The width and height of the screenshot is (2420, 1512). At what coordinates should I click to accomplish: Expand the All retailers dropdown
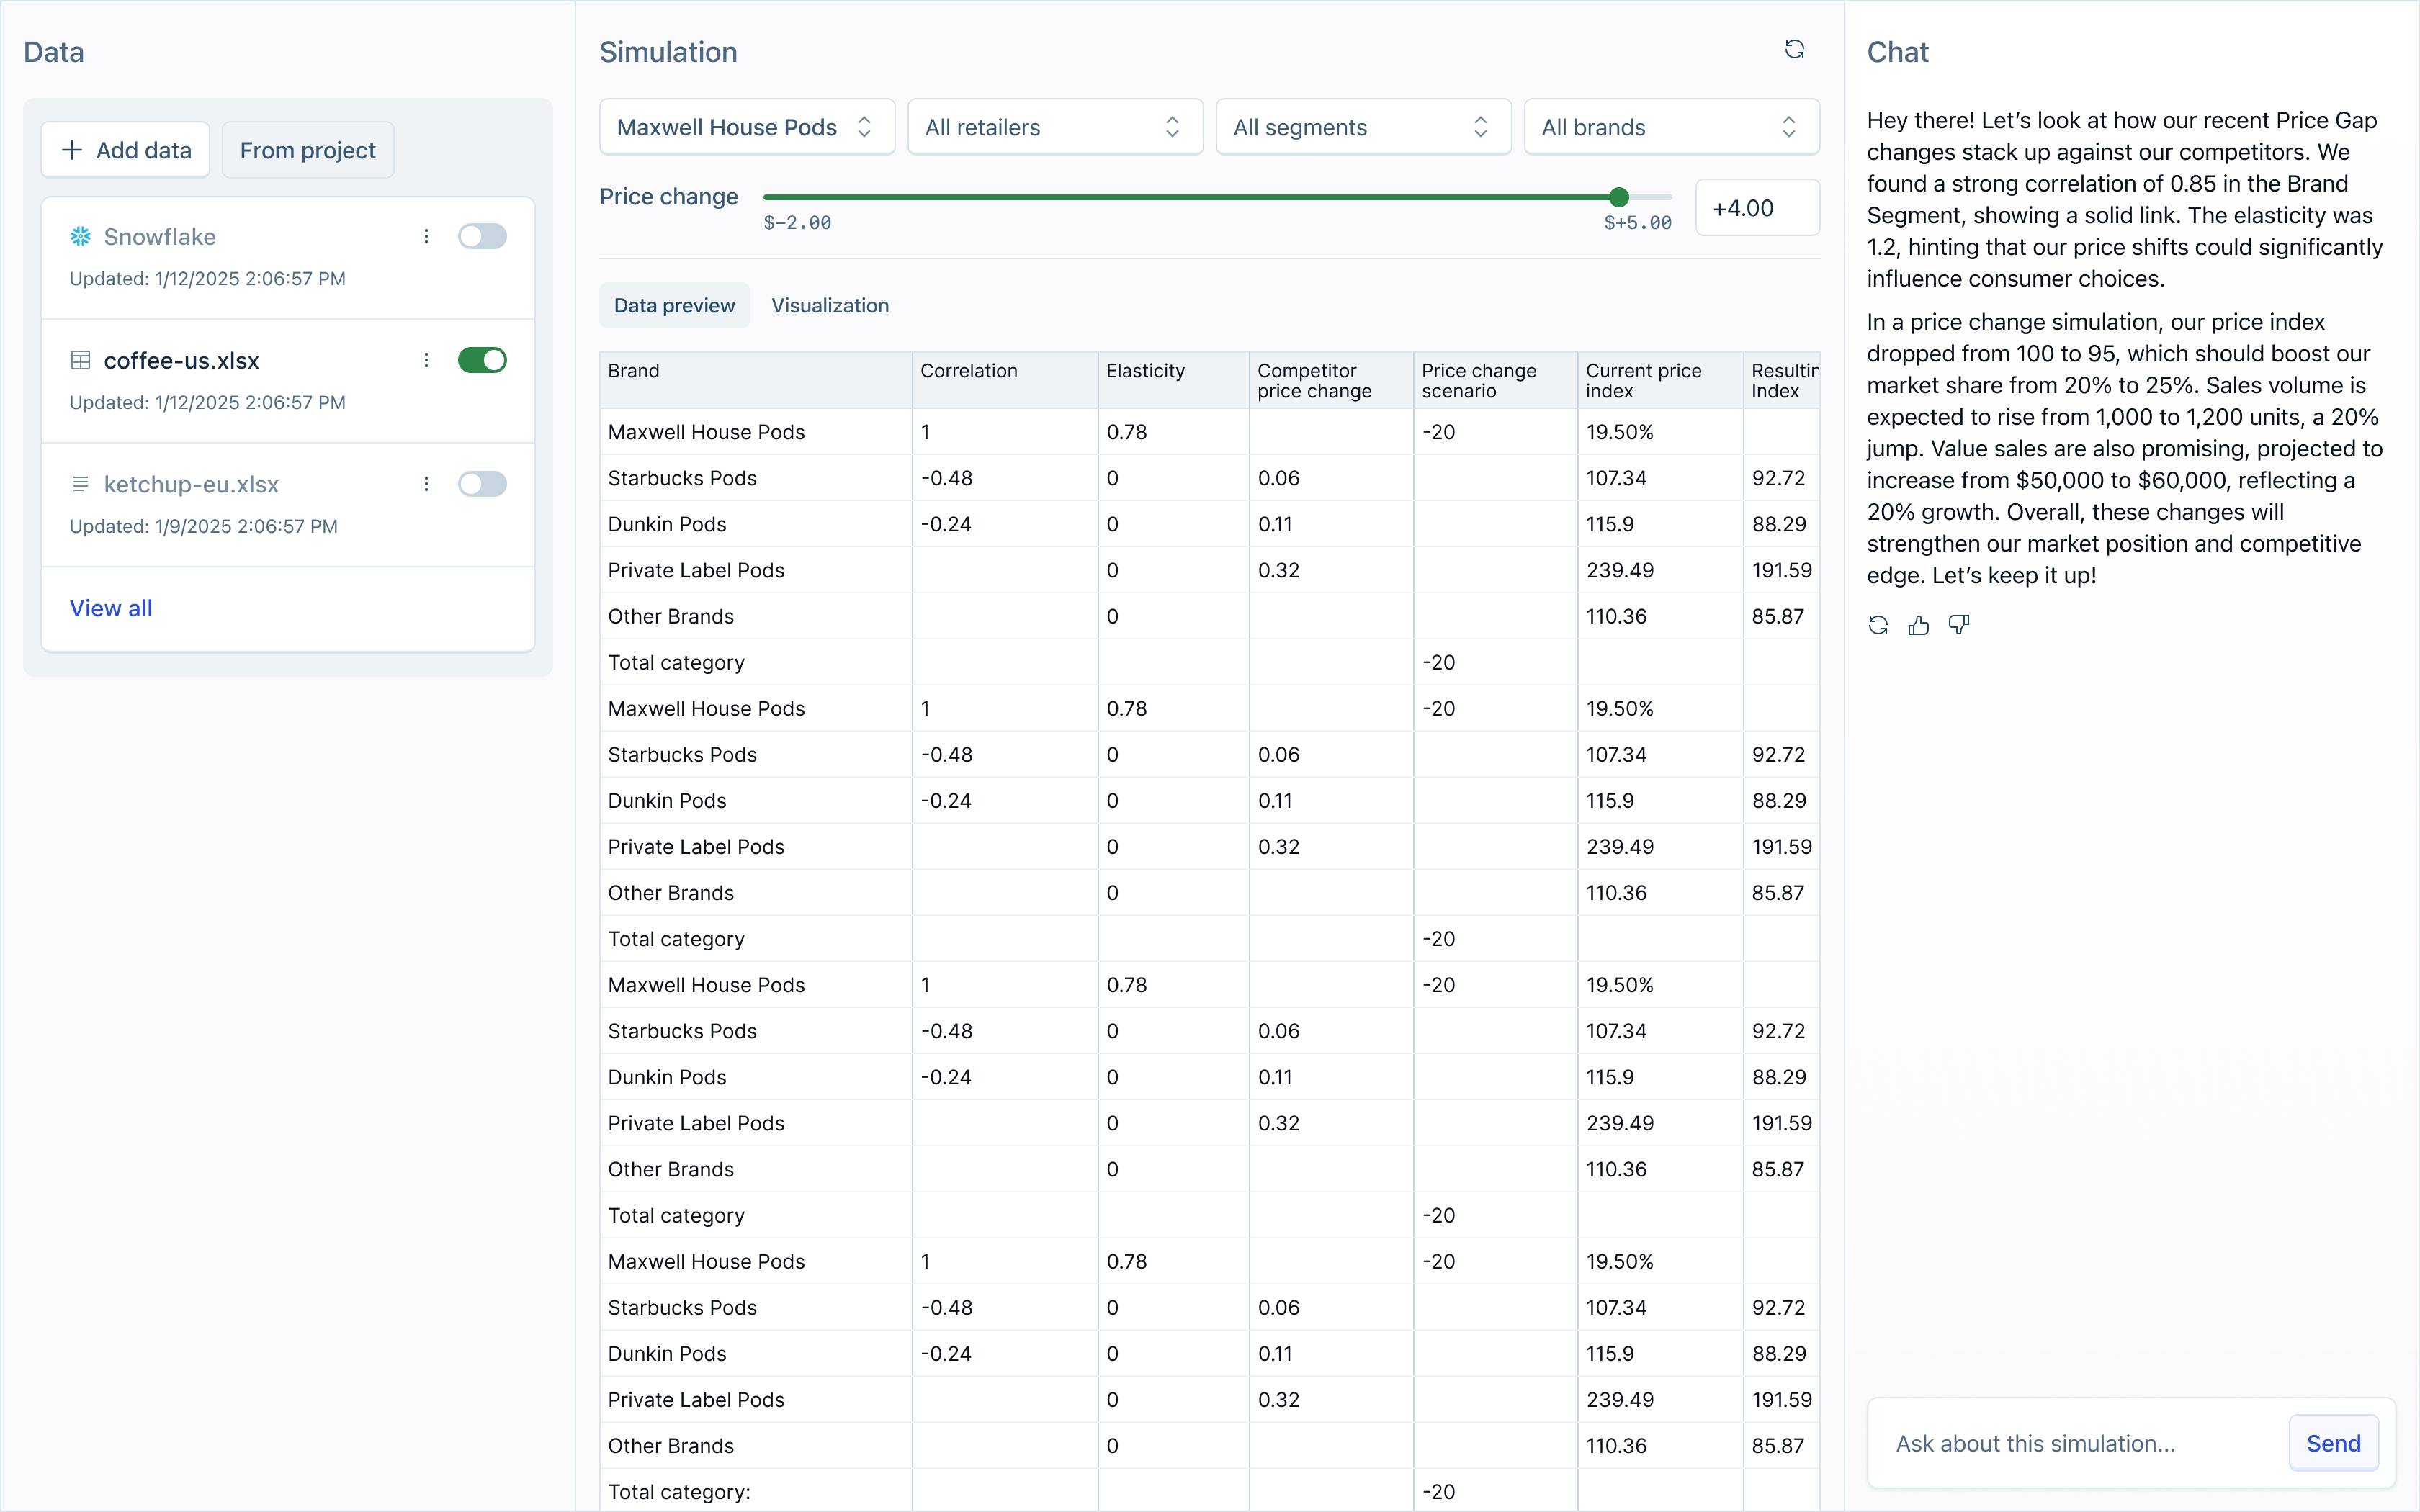[1054, 127]
